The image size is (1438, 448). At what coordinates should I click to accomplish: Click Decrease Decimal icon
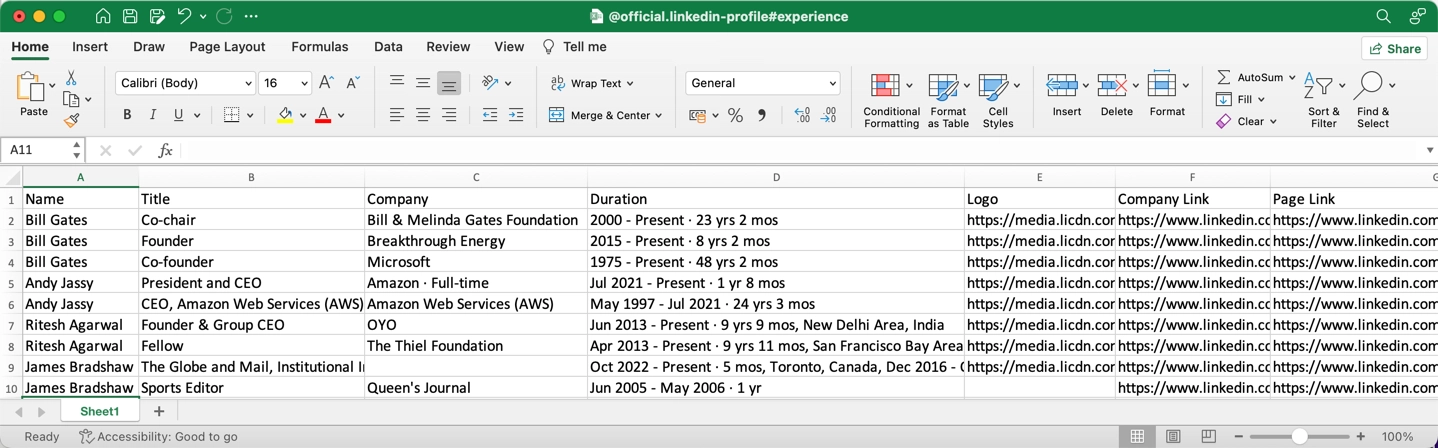pos(829,115)
